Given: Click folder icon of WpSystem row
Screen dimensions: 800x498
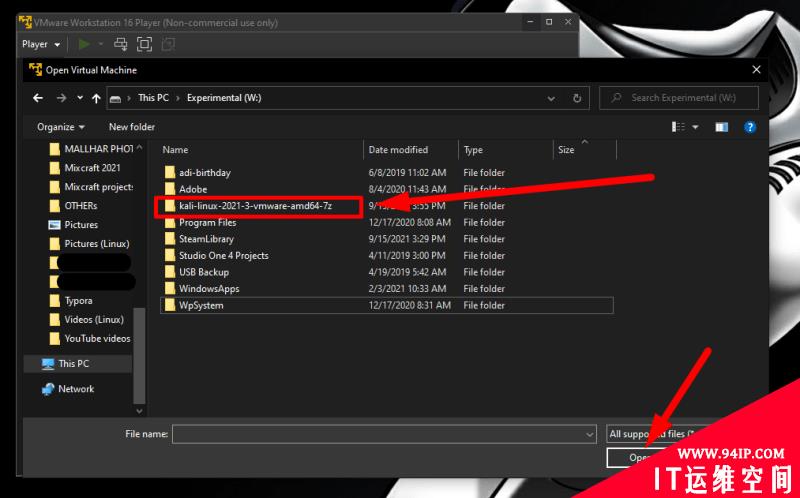Looking at the screenshot, I should [x=170, y=305].
